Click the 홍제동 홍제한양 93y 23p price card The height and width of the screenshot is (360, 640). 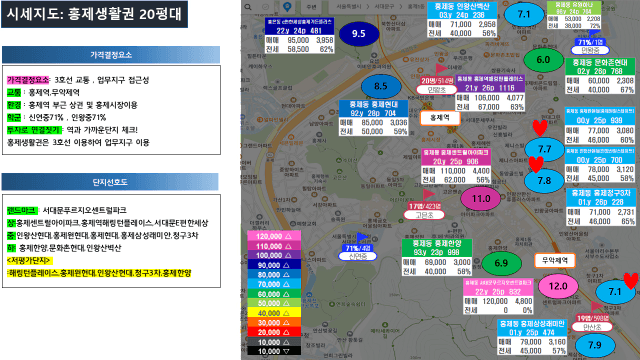point(437,257)
